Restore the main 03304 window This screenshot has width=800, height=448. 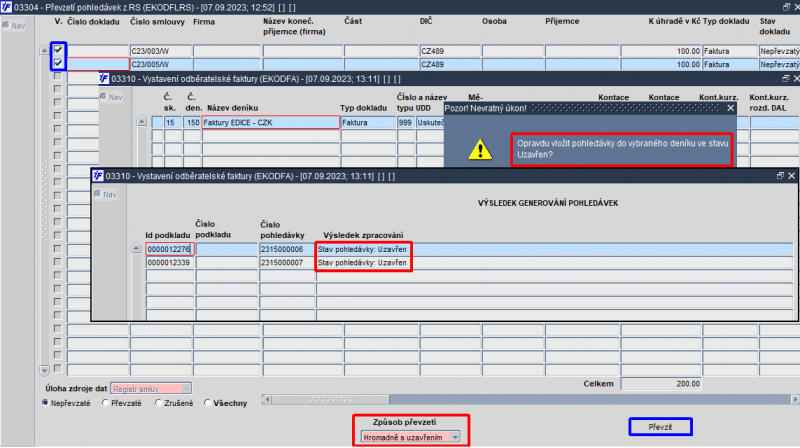pyautogui.click(x=786, y=7)
